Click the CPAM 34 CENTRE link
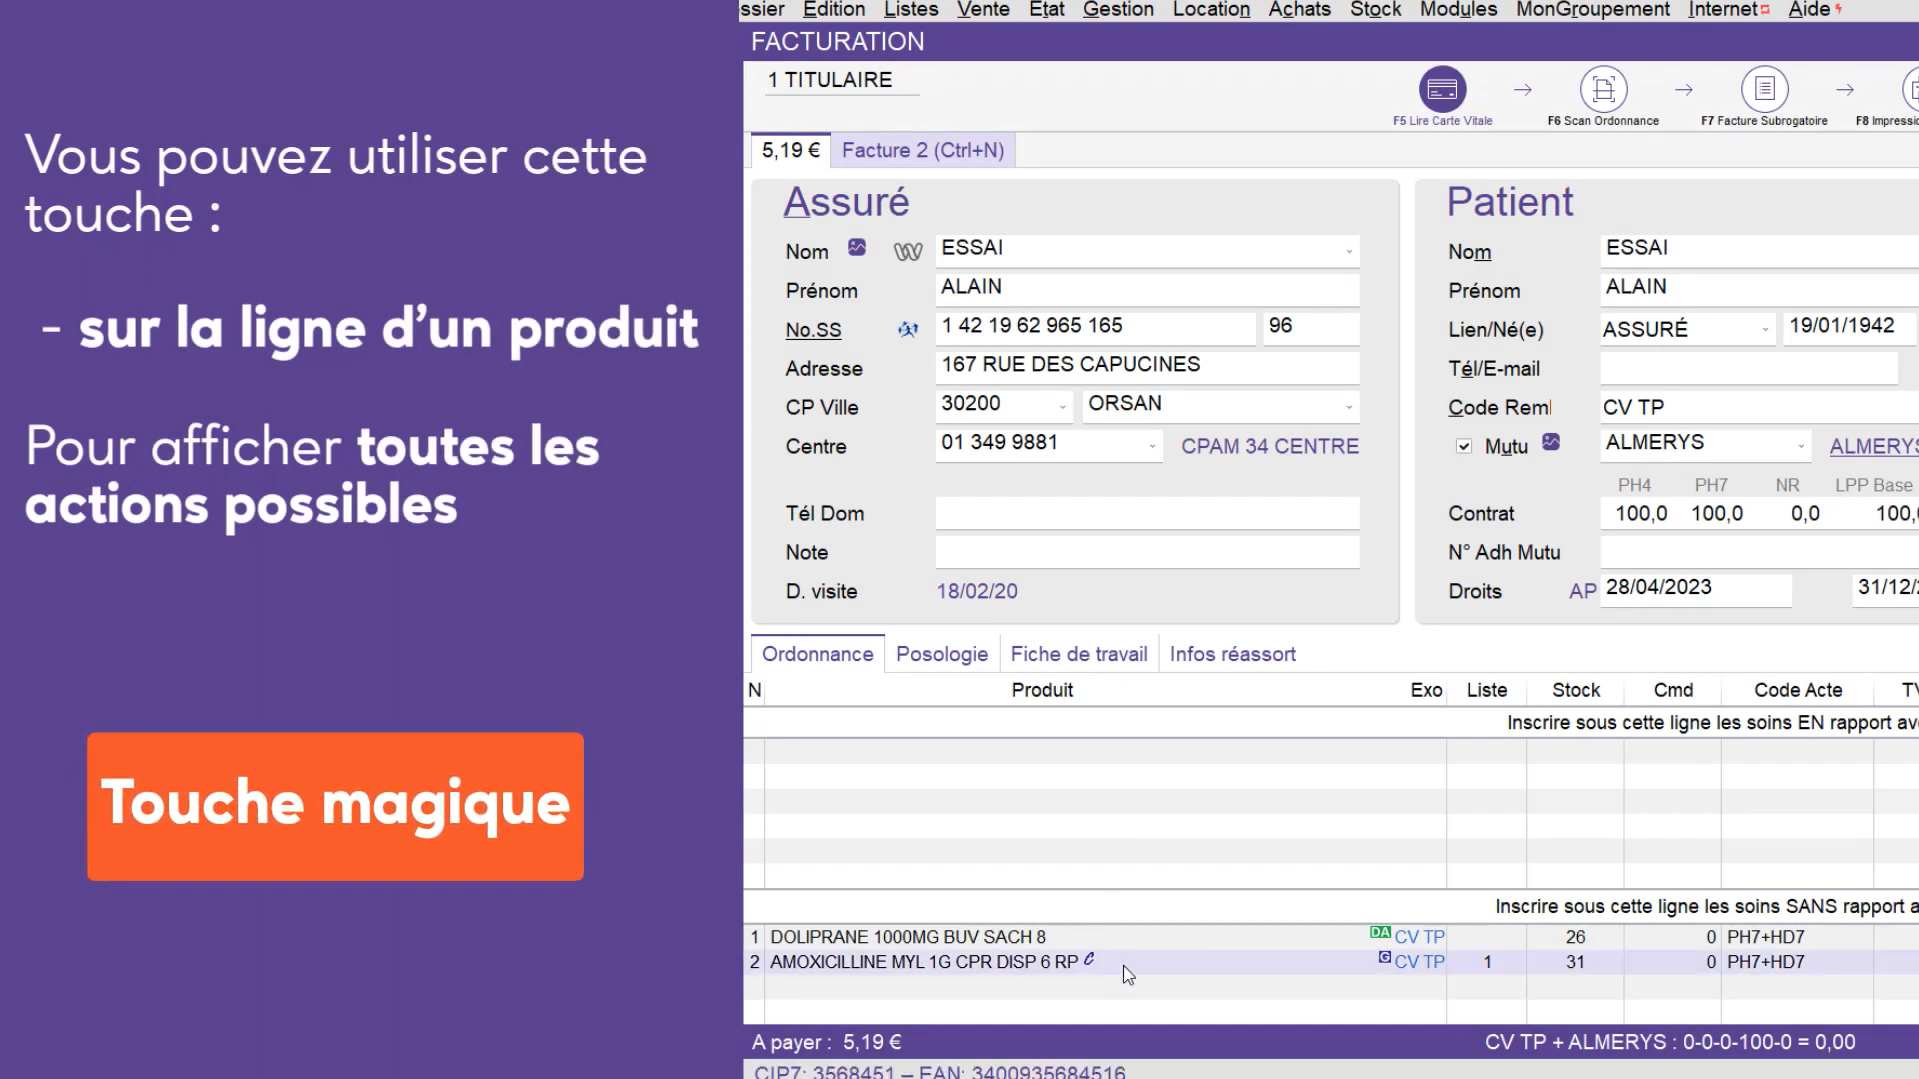This screenshot has height=1079, width=1919. point(1269,446)
